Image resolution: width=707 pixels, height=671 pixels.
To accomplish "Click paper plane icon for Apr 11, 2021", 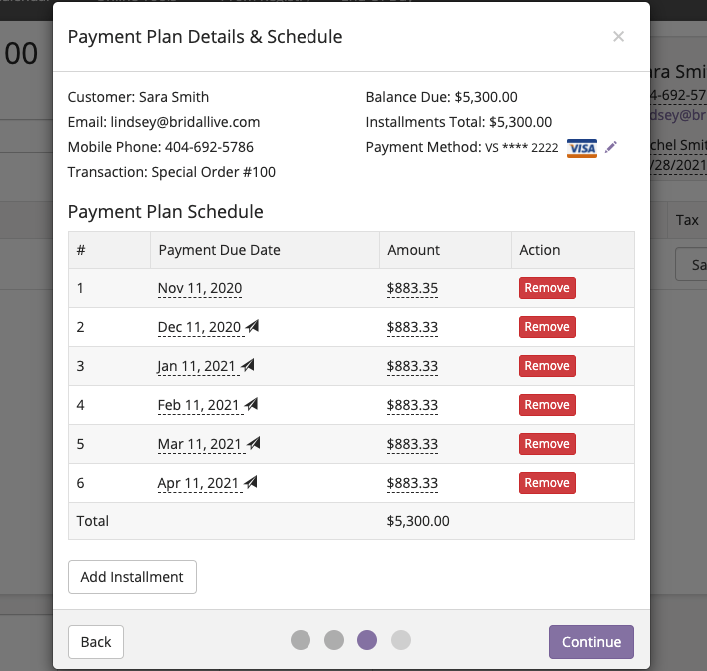I will tap(251, 482).
